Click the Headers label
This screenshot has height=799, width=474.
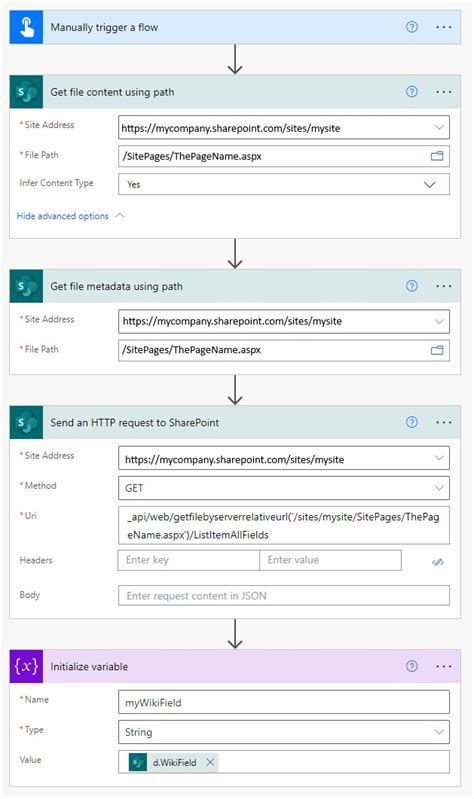[36, 560]
